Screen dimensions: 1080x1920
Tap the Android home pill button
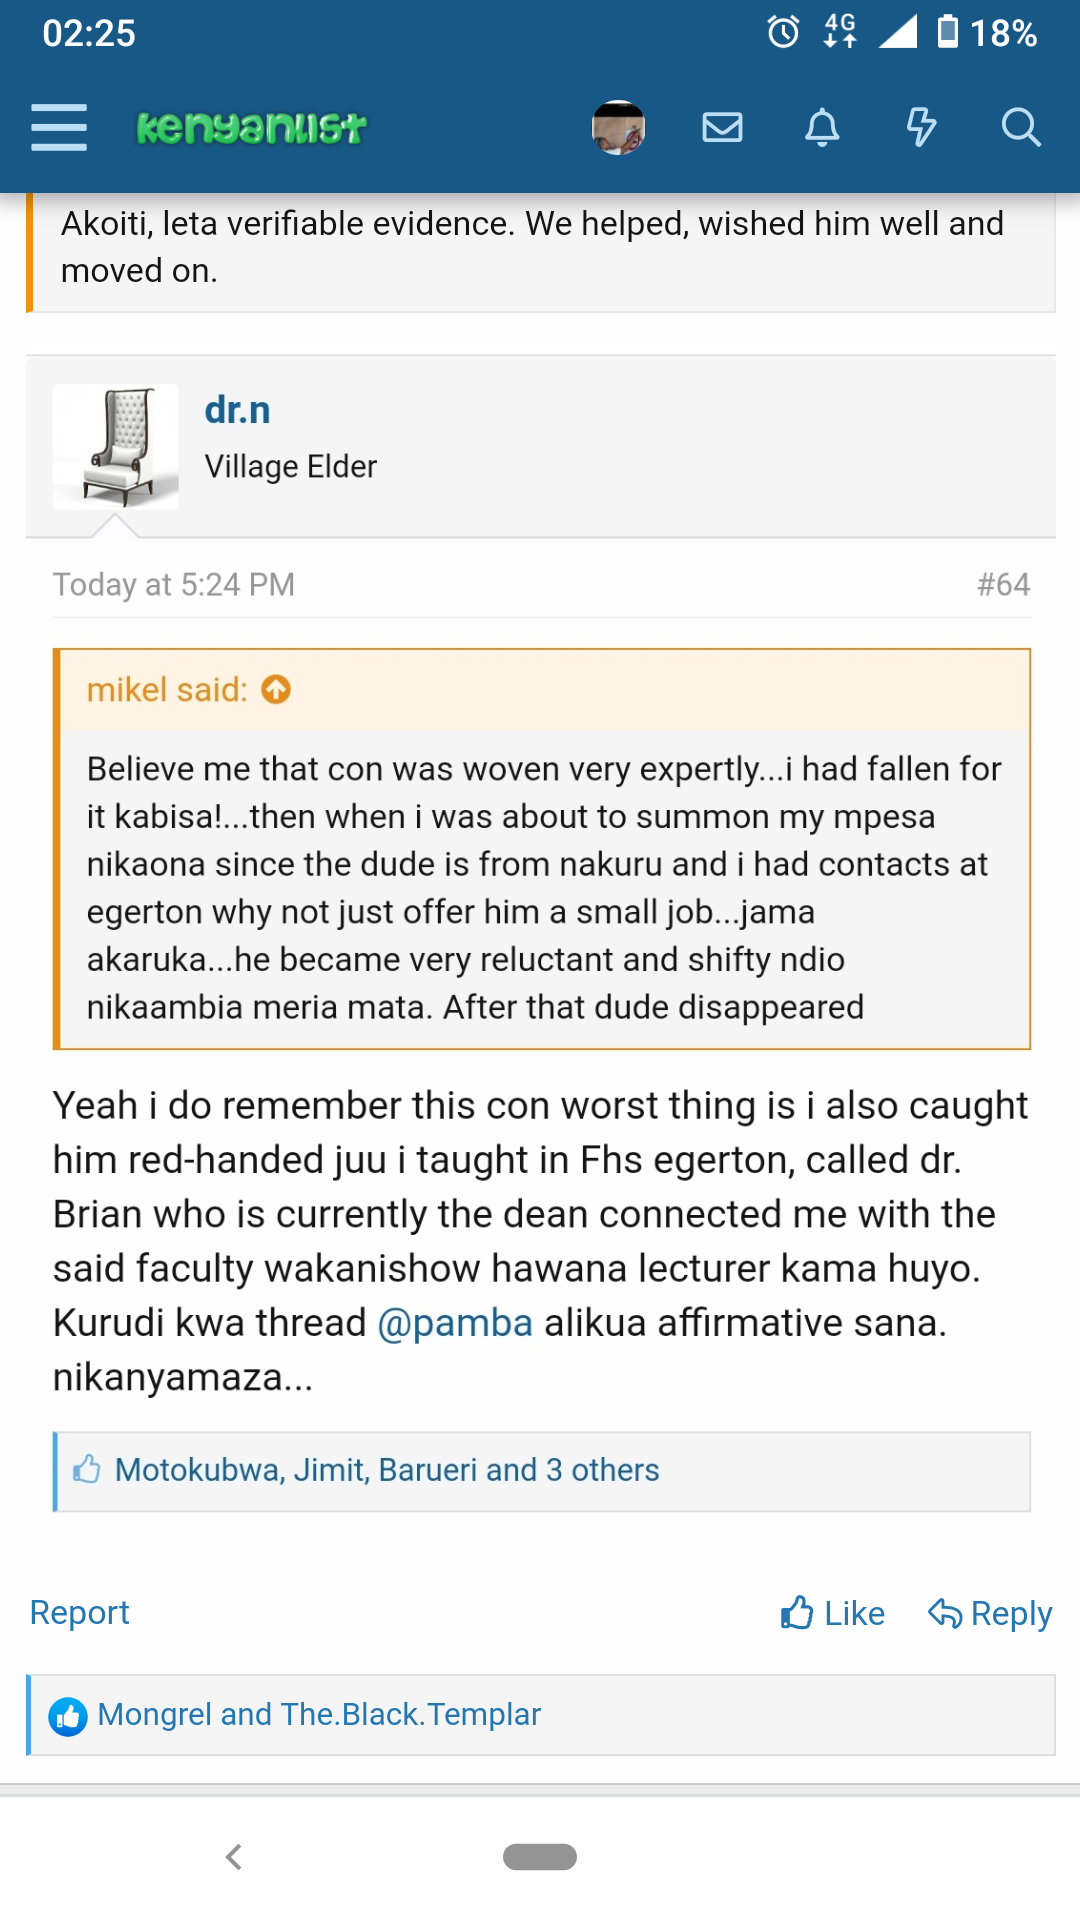coord(540,1857)
